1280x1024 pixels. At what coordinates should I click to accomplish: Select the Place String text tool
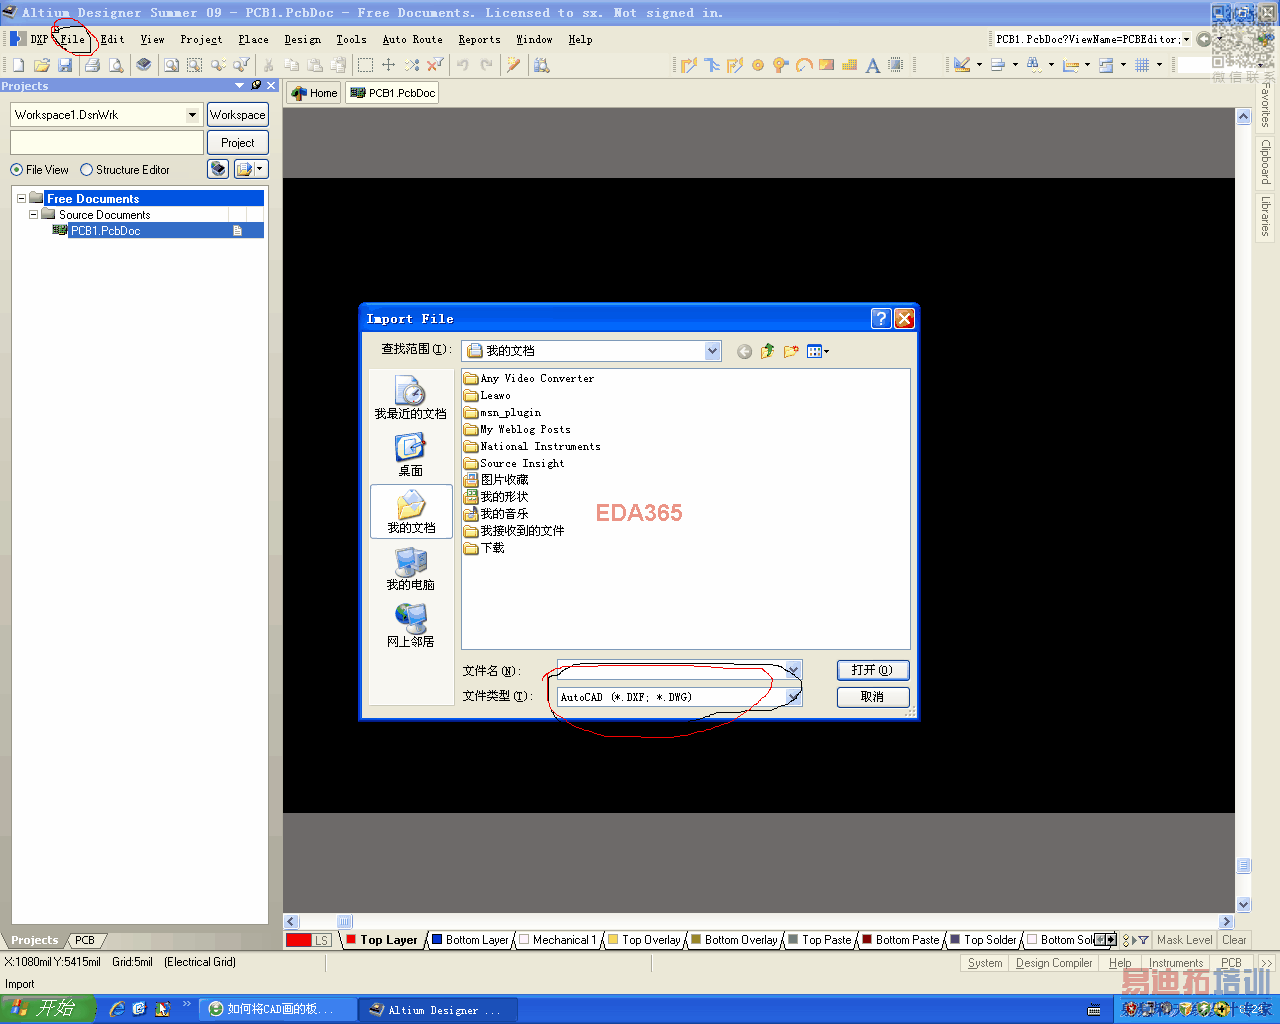[x=873, y=65]
